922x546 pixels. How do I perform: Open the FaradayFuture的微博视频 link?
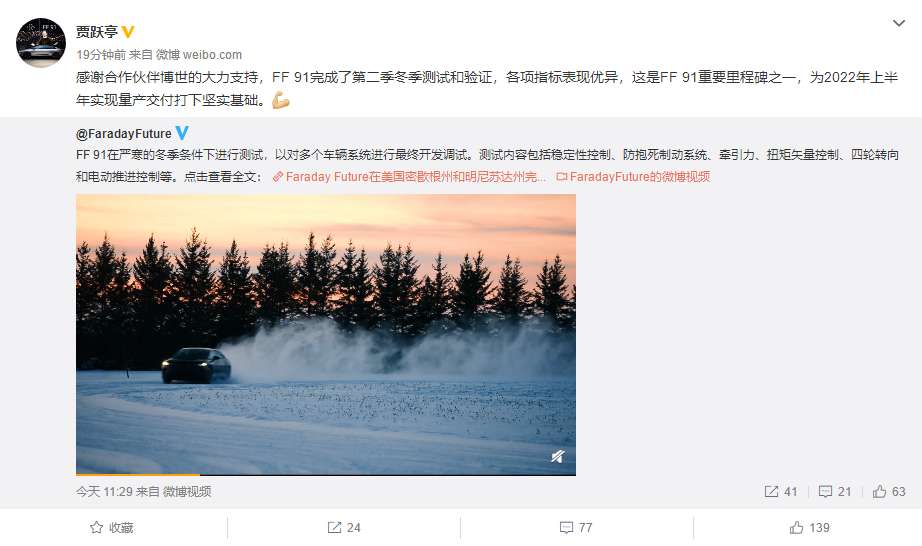click(633, 176)
